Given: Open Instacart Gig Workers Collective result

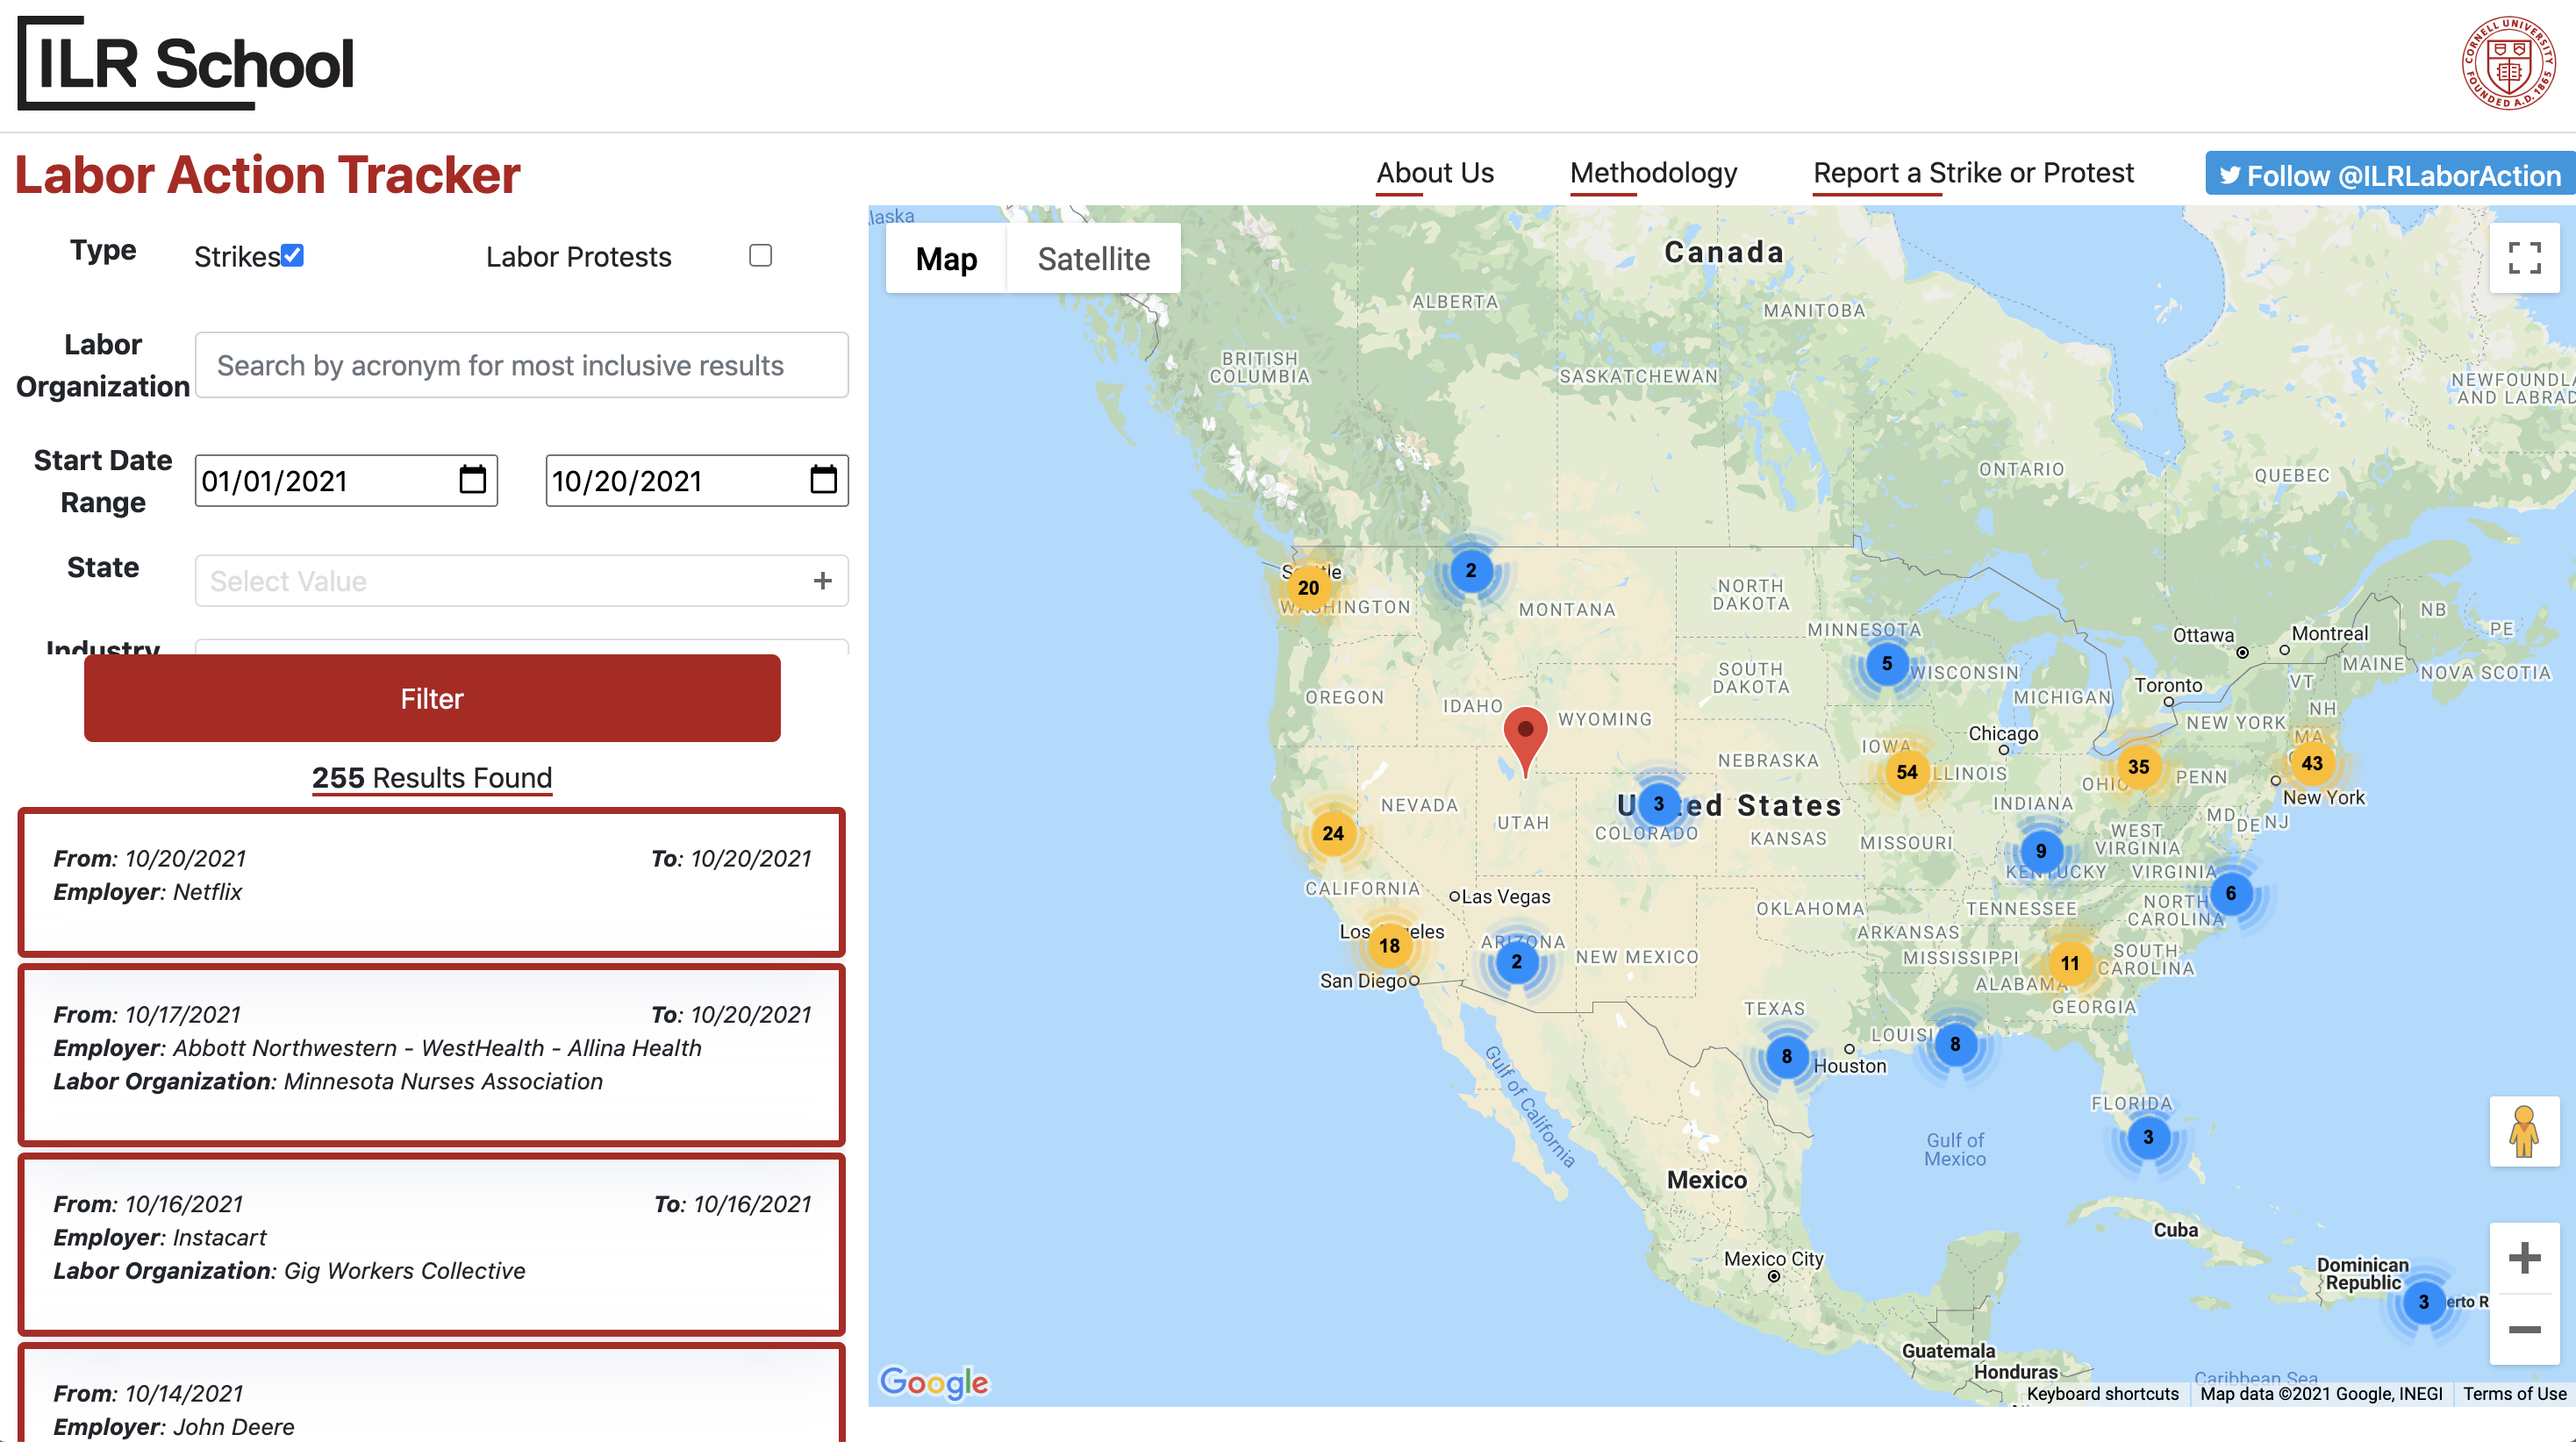Looking at the screenshot, I should pos(432,1243).
